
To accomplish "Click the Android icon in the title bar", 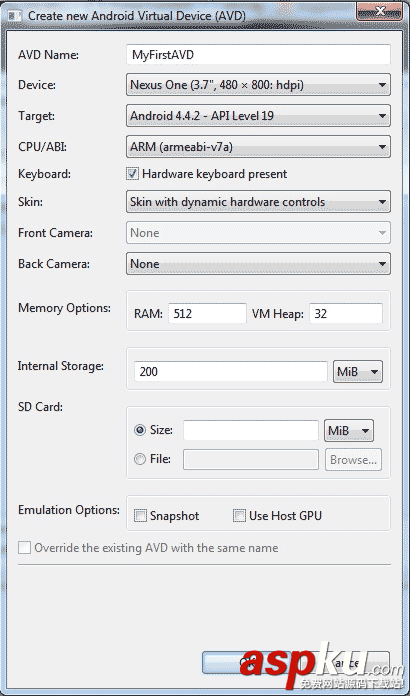I will pos(15,16).
